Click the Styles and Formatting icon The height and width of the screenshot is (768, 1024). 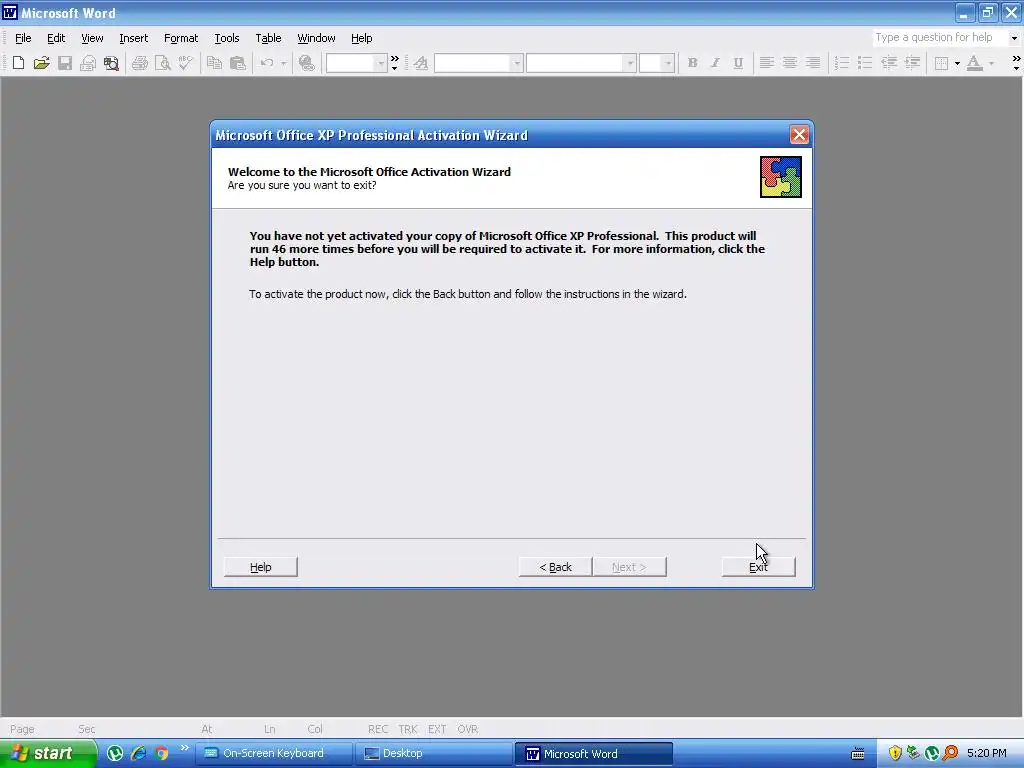coord(421,63)
